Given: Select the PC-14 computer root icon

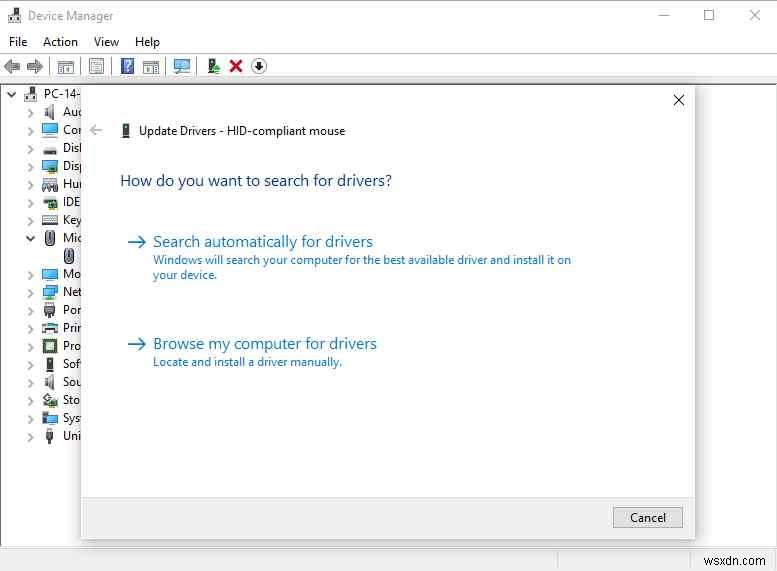Looking at the screenshot, I should tap(31, 94).
